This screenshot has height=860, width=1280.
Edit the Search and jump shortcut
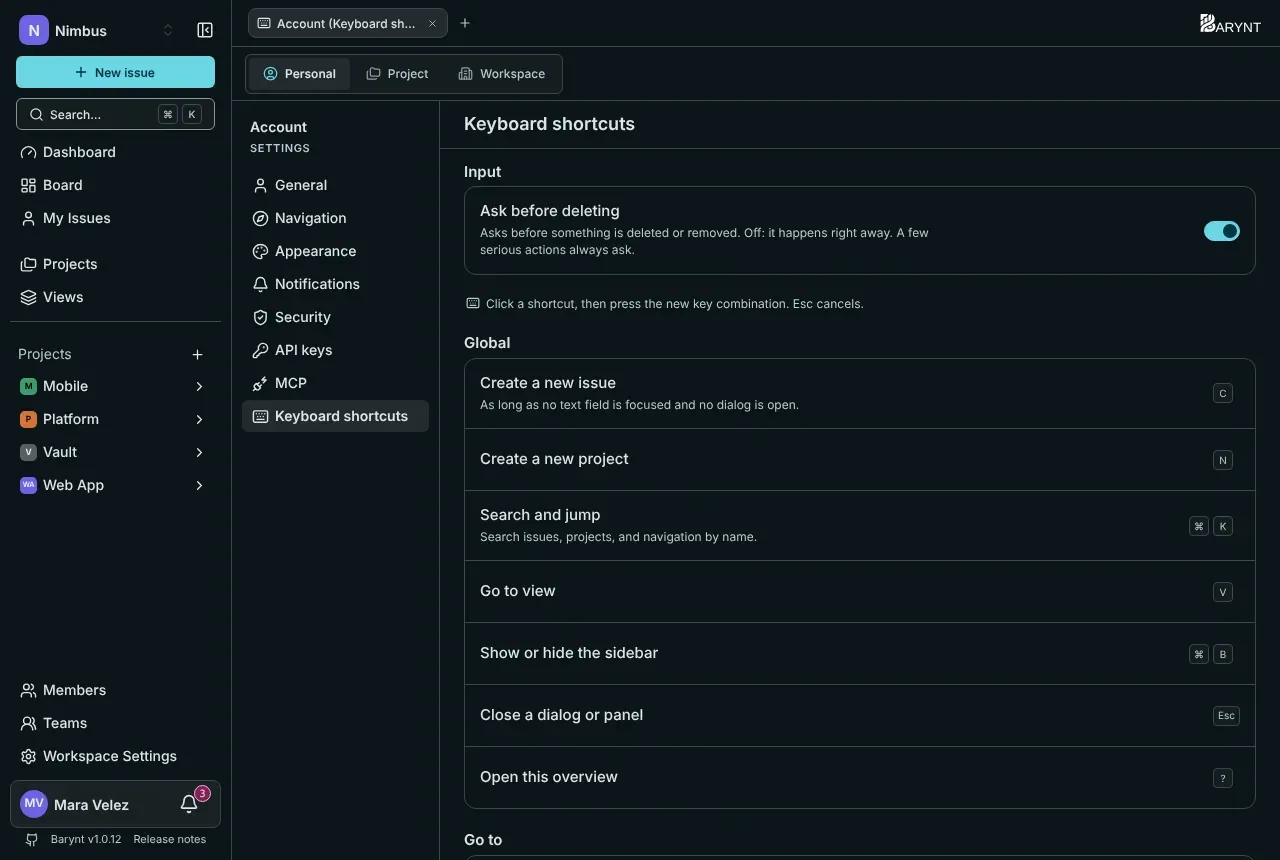[1211, 526]
